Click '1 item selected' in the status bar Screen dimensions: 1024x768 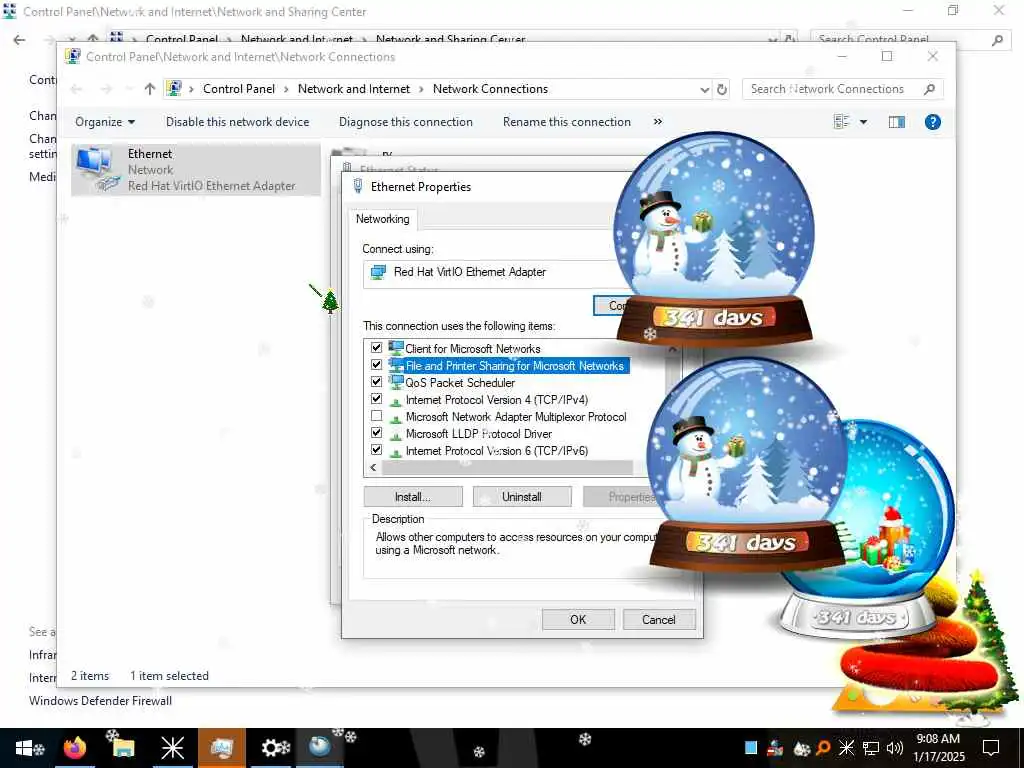click(169, 677)
